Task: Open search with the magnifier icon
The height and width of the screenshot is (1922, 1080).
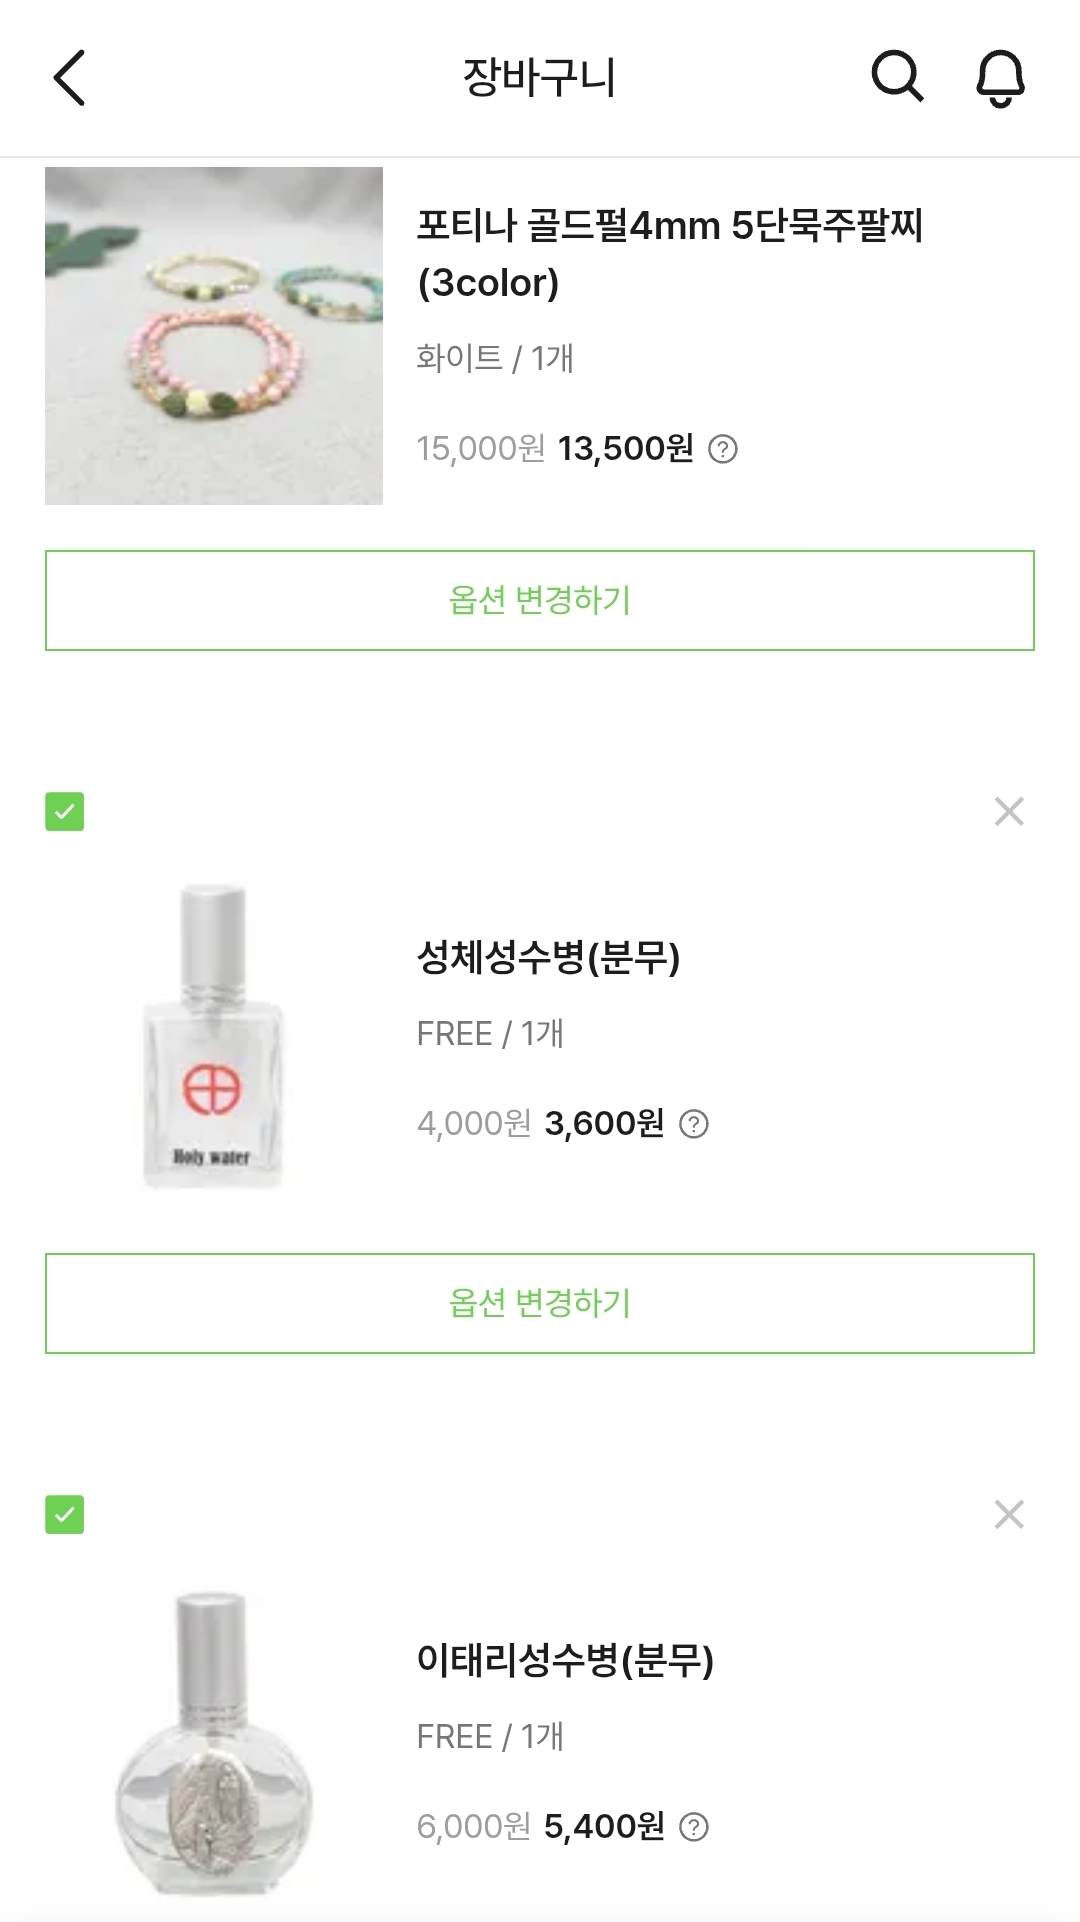Action: [896, 77]
